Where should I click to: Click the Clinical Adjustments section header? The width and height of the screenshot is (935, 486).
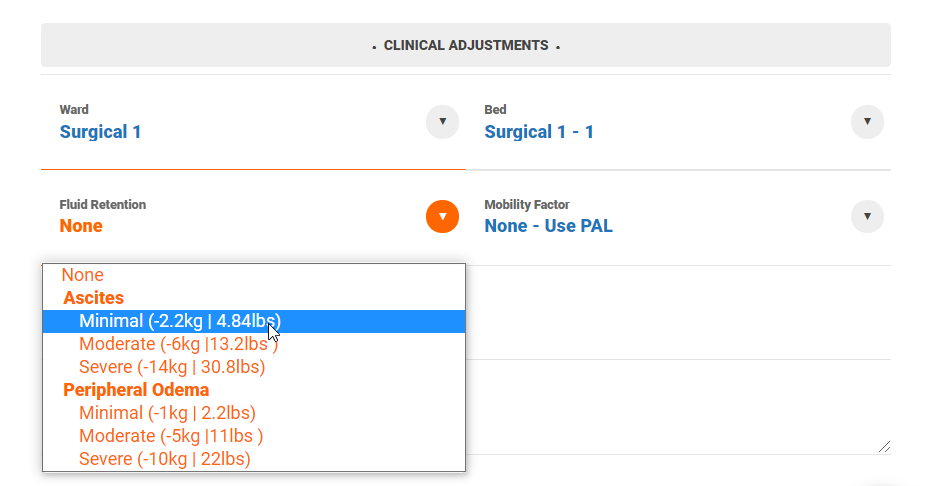pos(465,45)
